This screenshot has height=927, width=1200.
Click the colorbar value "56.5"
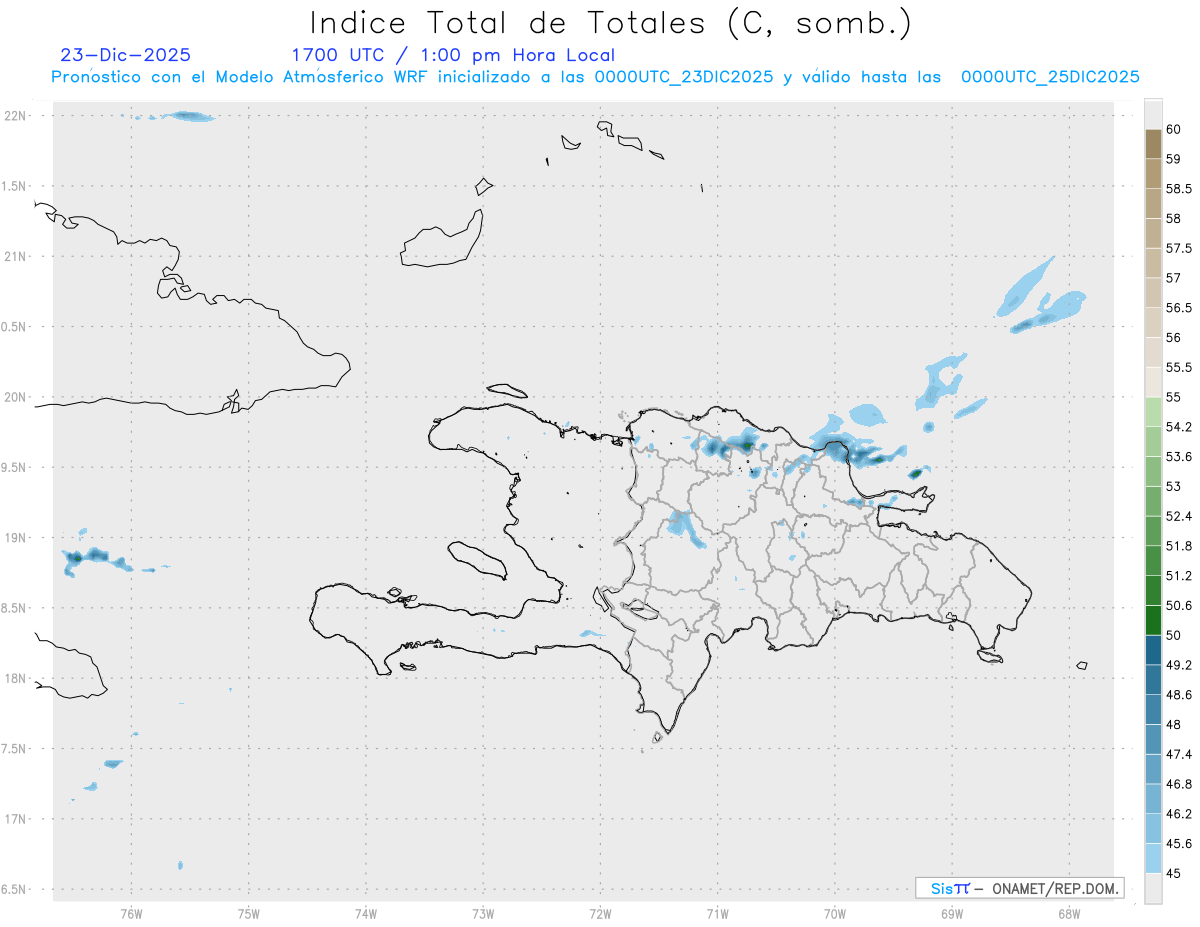coord(1179,307)
